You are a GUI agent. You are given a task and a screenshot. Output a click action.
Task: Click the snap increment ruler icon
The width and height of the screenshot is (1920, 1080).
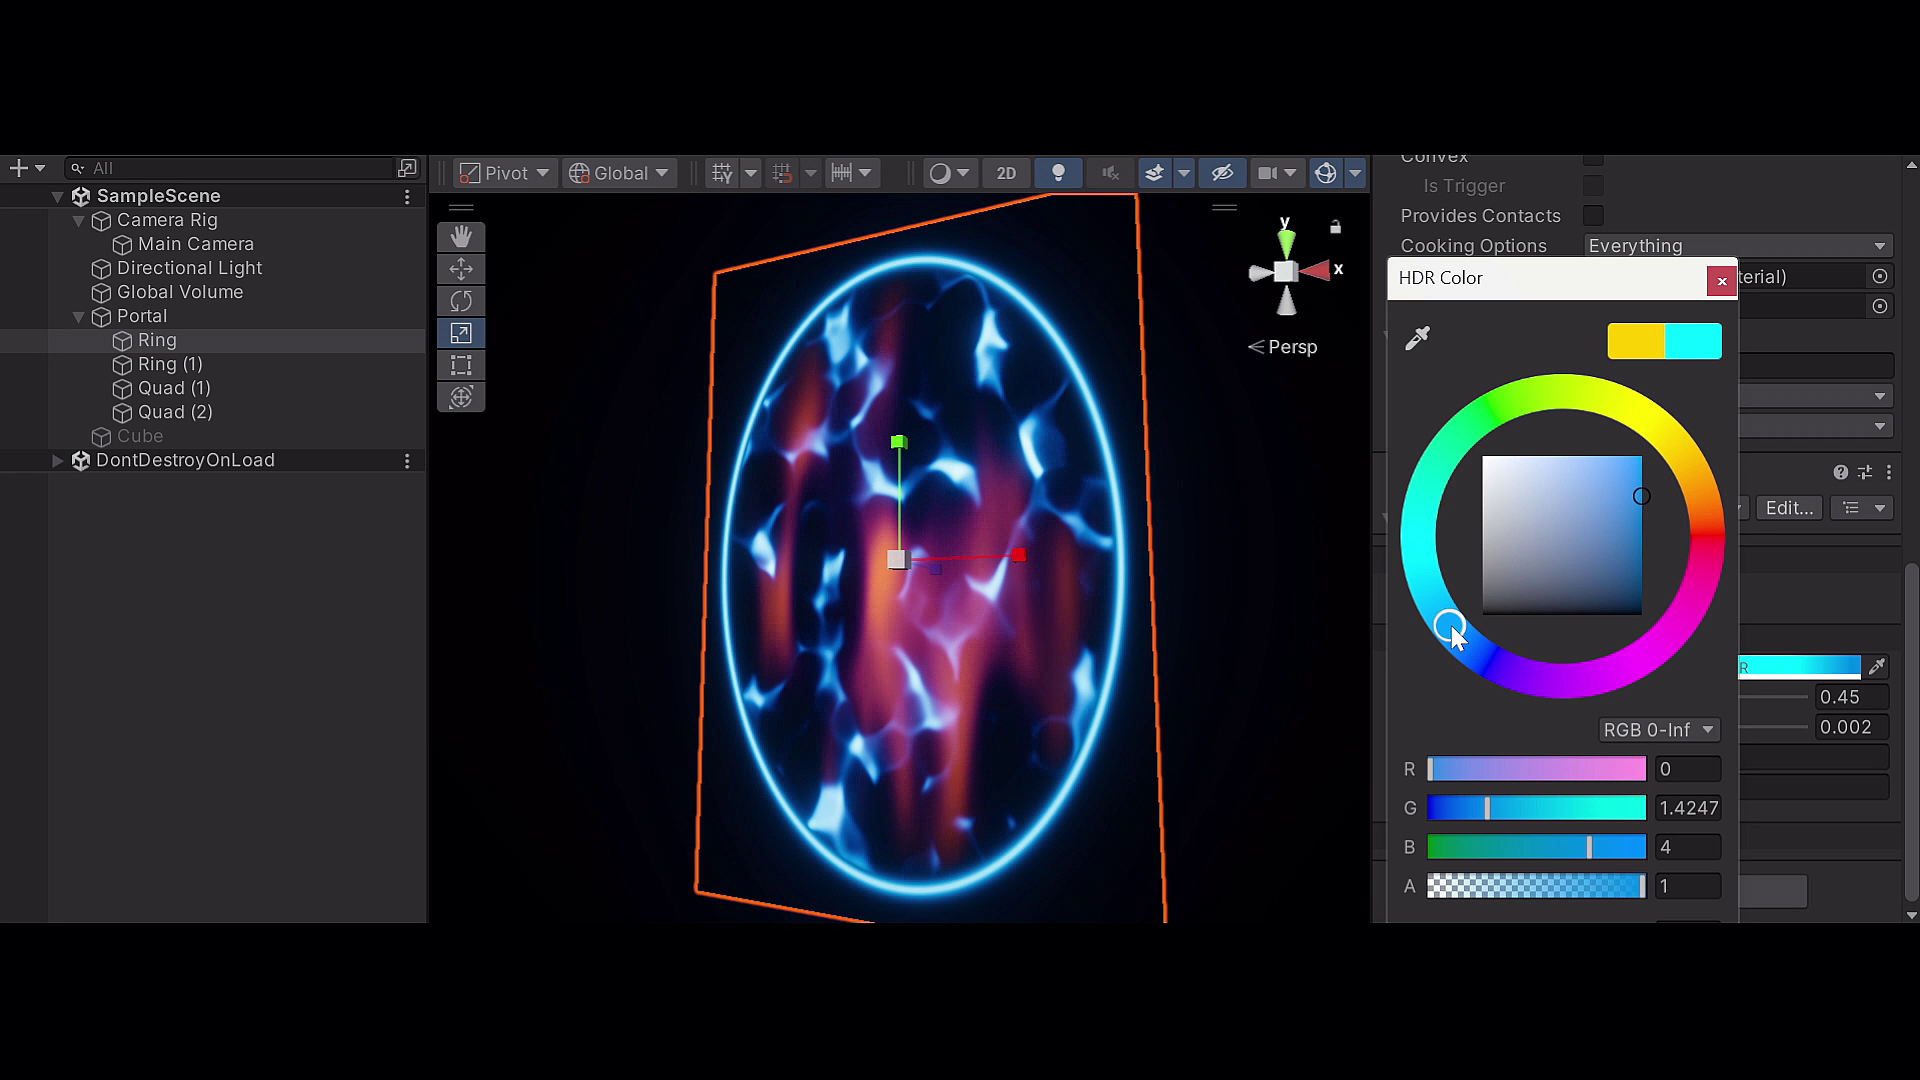tap(842, 173)
